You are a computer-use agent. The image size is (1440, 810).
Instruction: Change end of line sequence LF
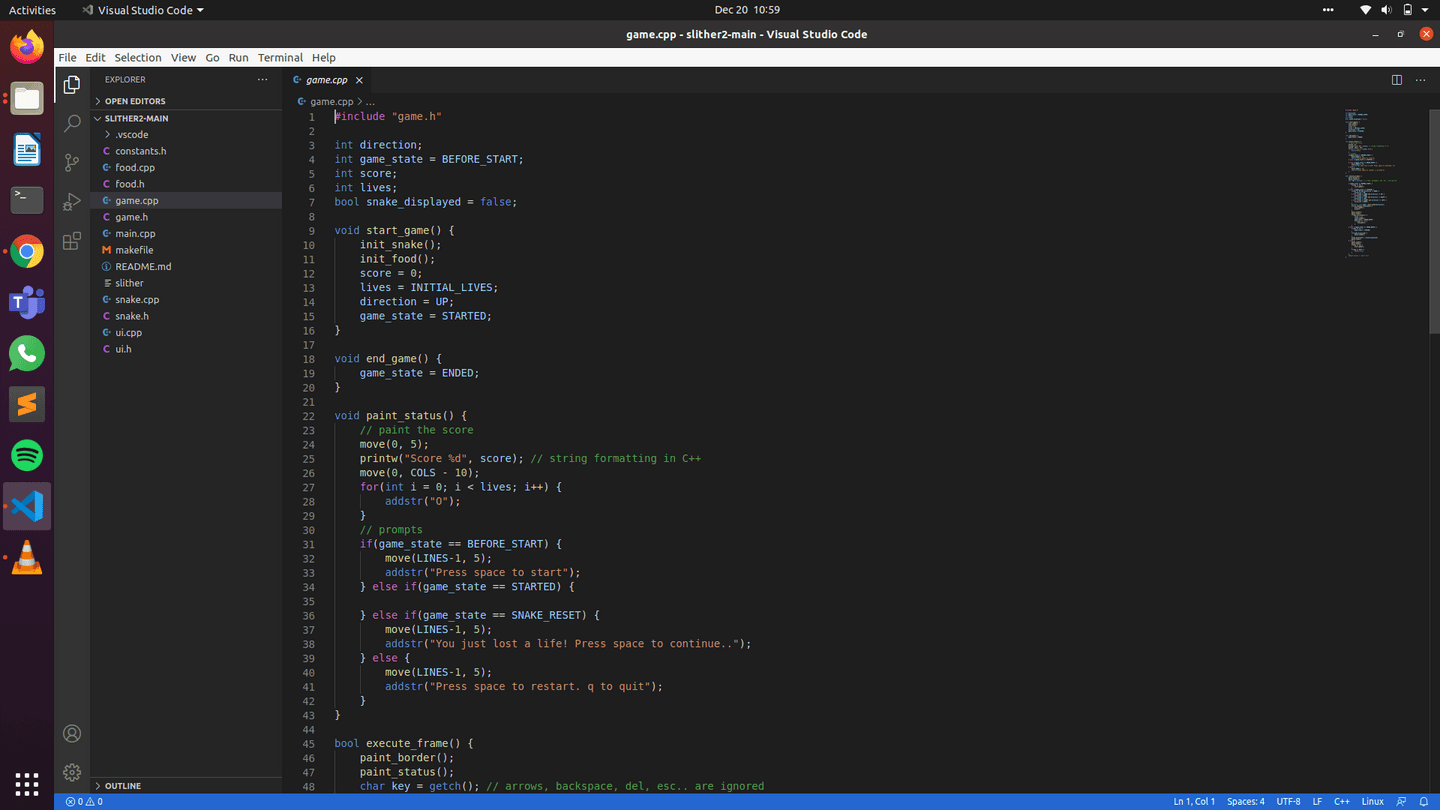click(x=1317, y=802)
